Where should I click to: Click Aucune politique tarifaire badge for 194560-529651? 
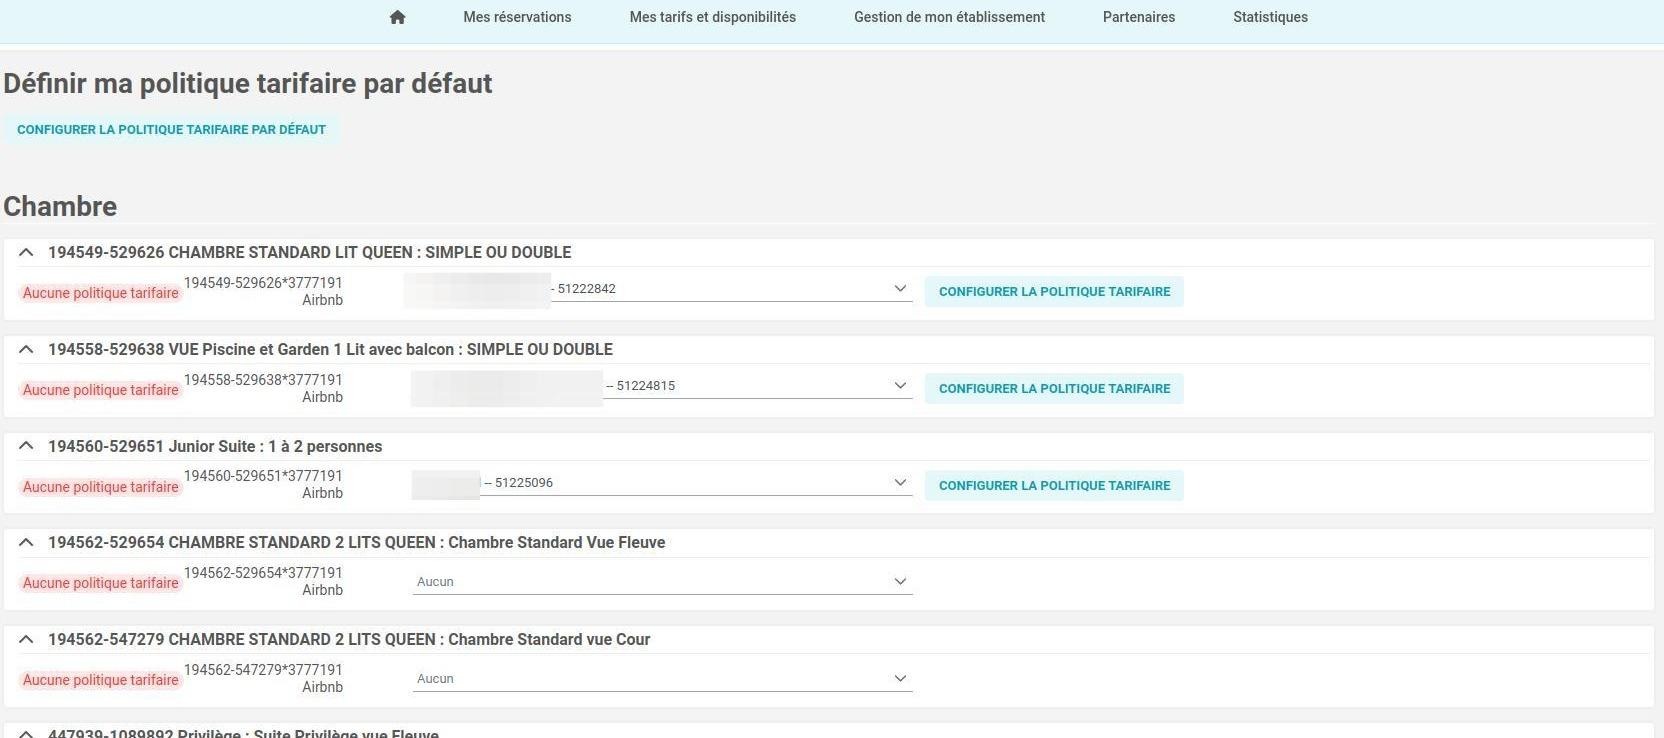(101, 487)
